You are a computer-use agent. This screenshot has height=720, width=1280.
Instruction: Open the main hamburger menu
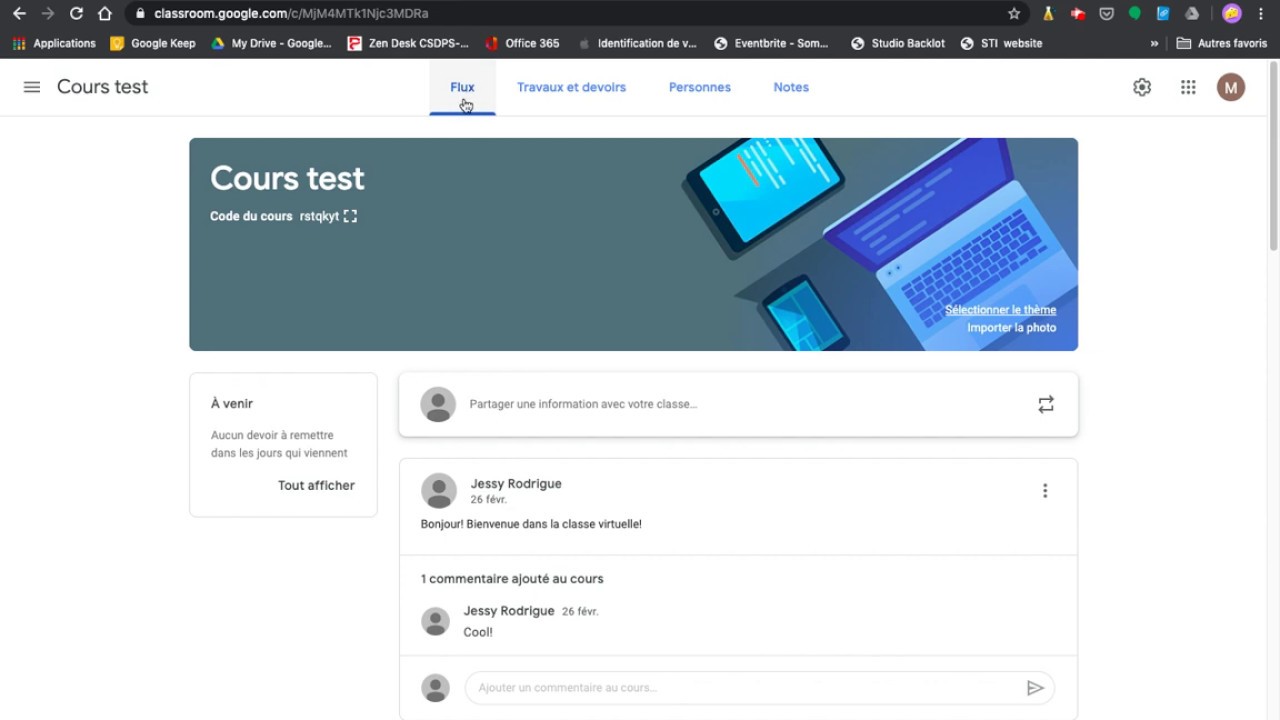click(32, 87)
